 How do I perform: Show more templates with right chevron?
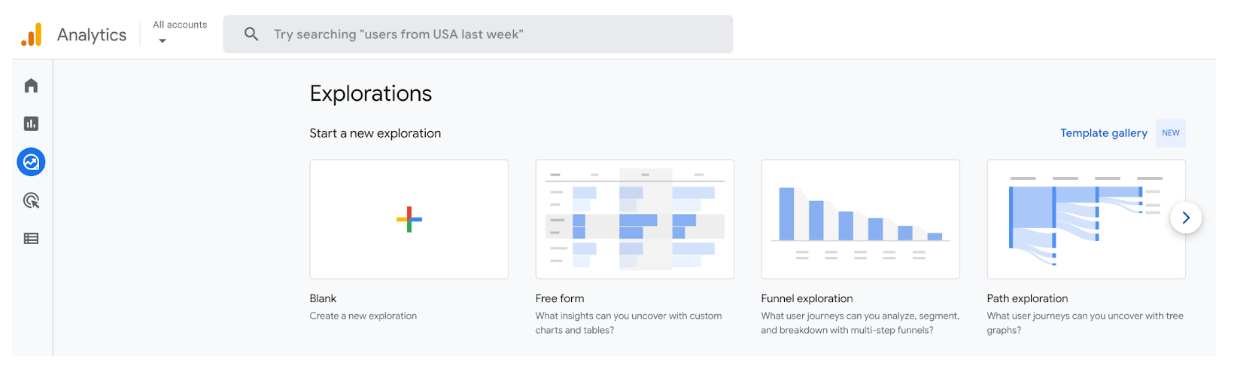[1186, 217]
